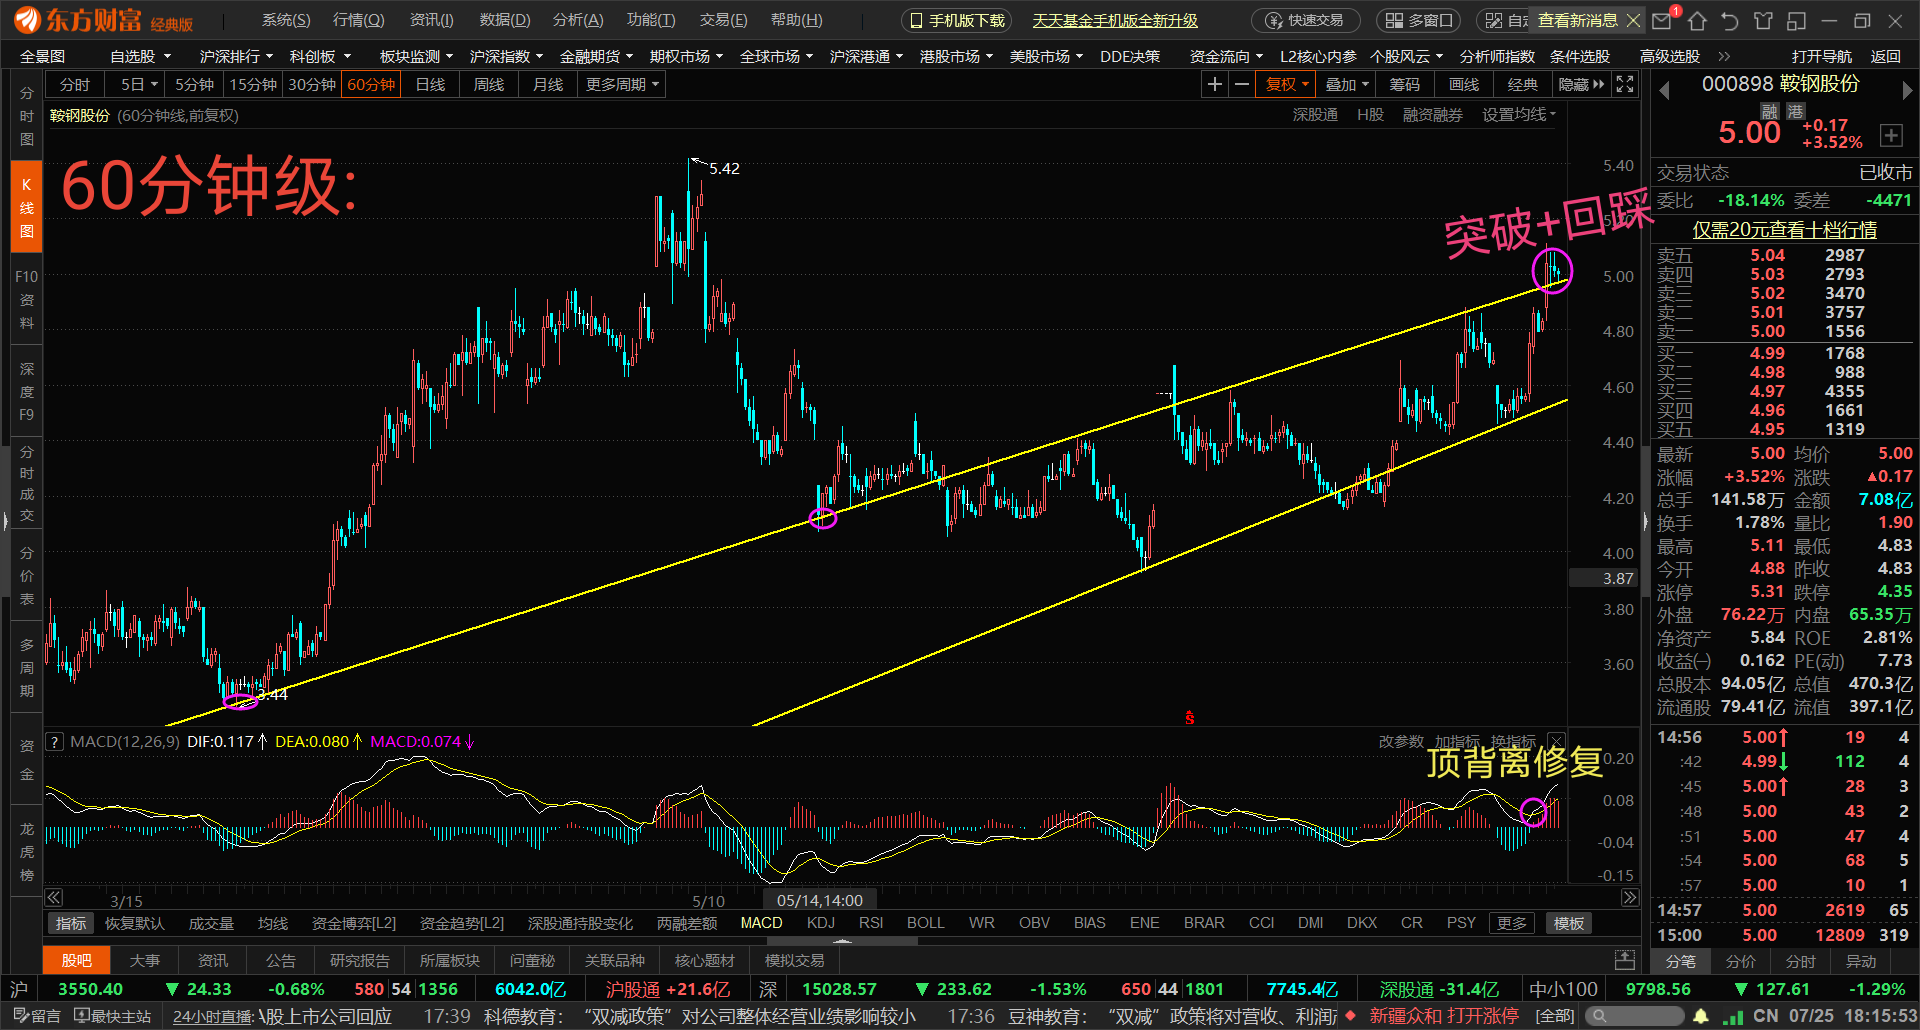
Task: Open 更多周期 dropdown
Action: pos(622,85)
